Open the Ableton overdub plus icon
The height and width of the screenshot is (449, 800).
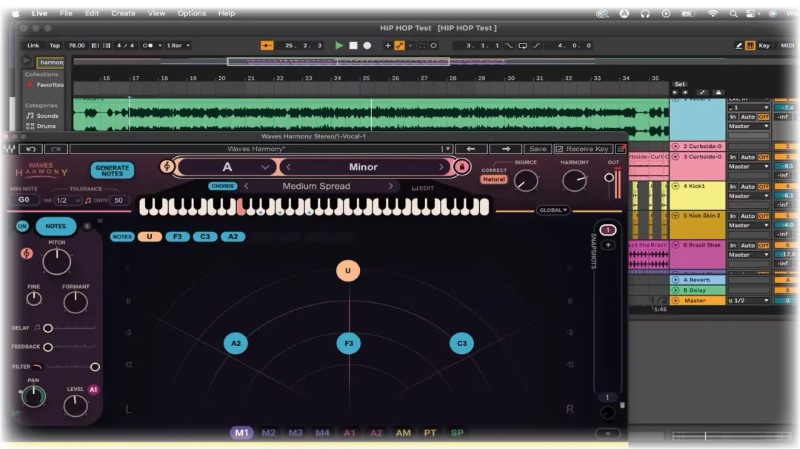pyautogui.click(x=388, y=45)
